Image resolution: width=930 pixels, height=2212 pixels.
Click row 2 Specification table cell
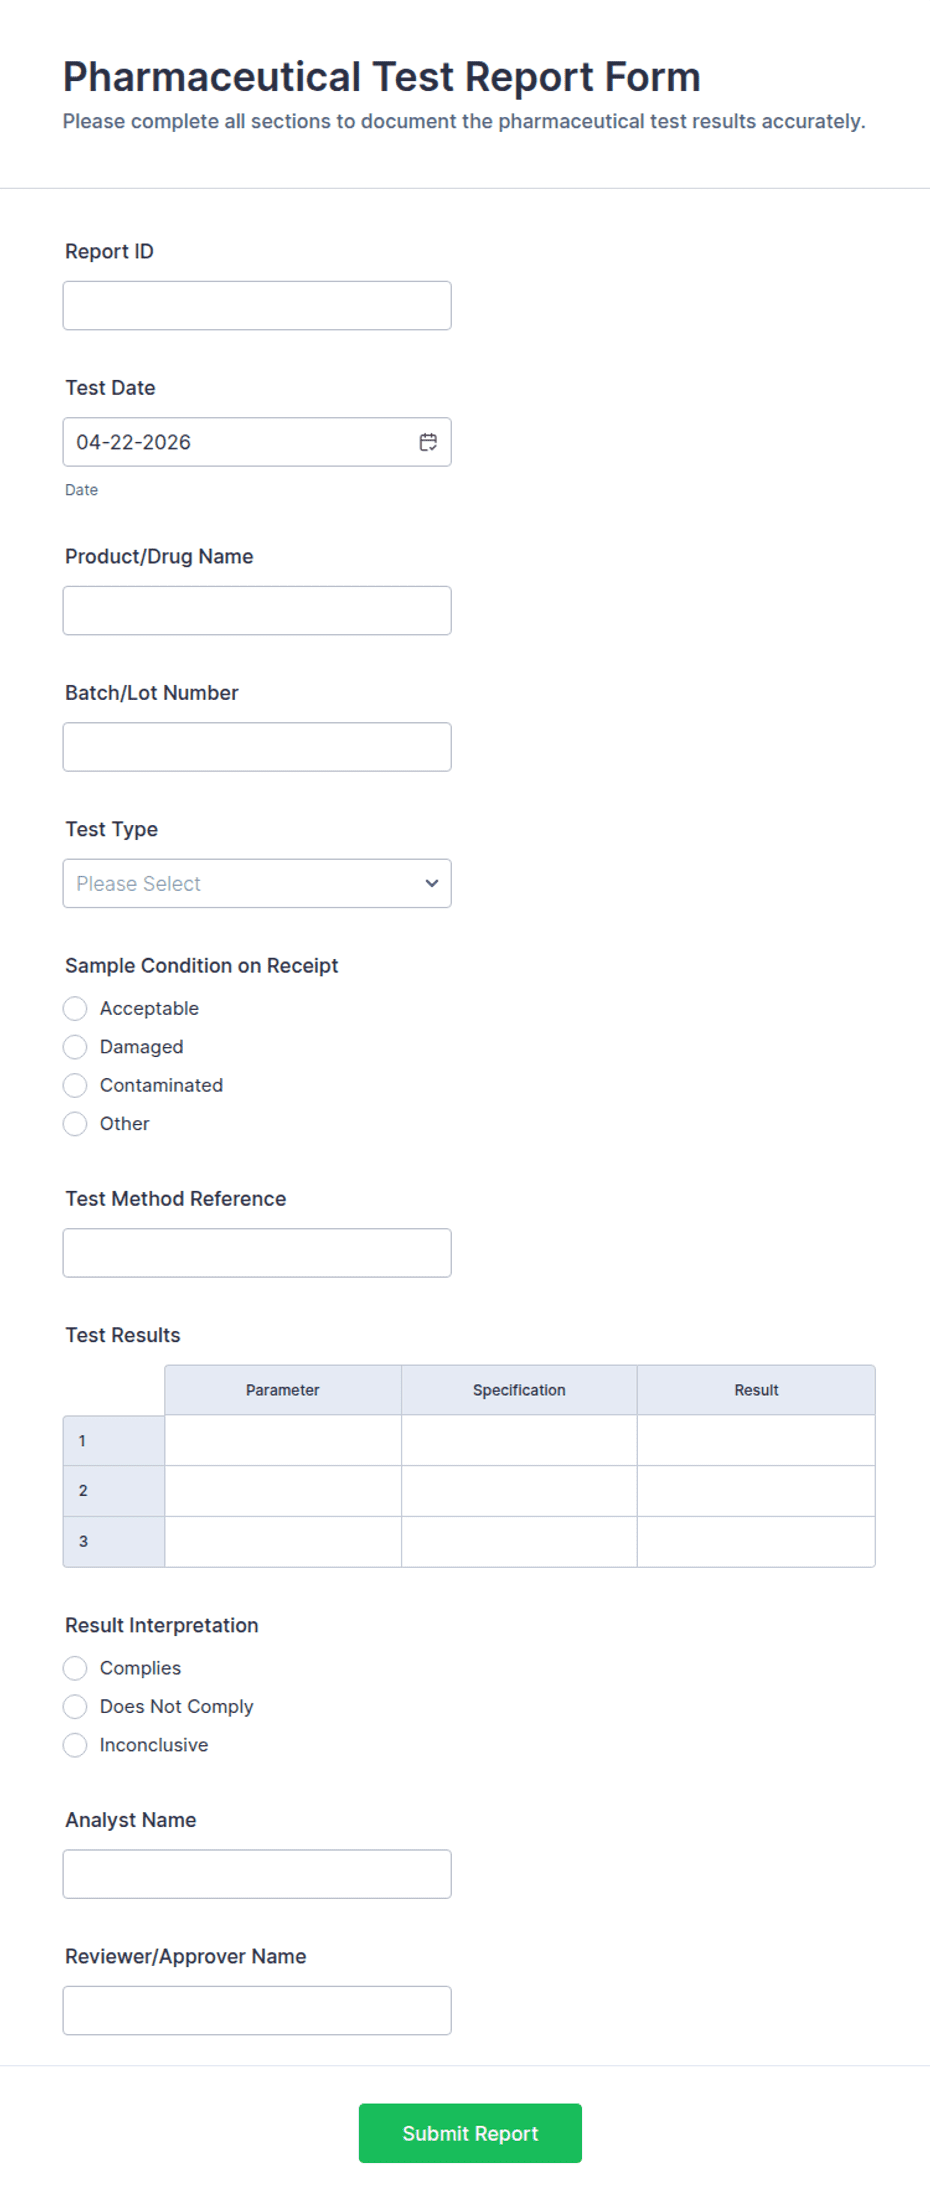tap(519, 1491)
